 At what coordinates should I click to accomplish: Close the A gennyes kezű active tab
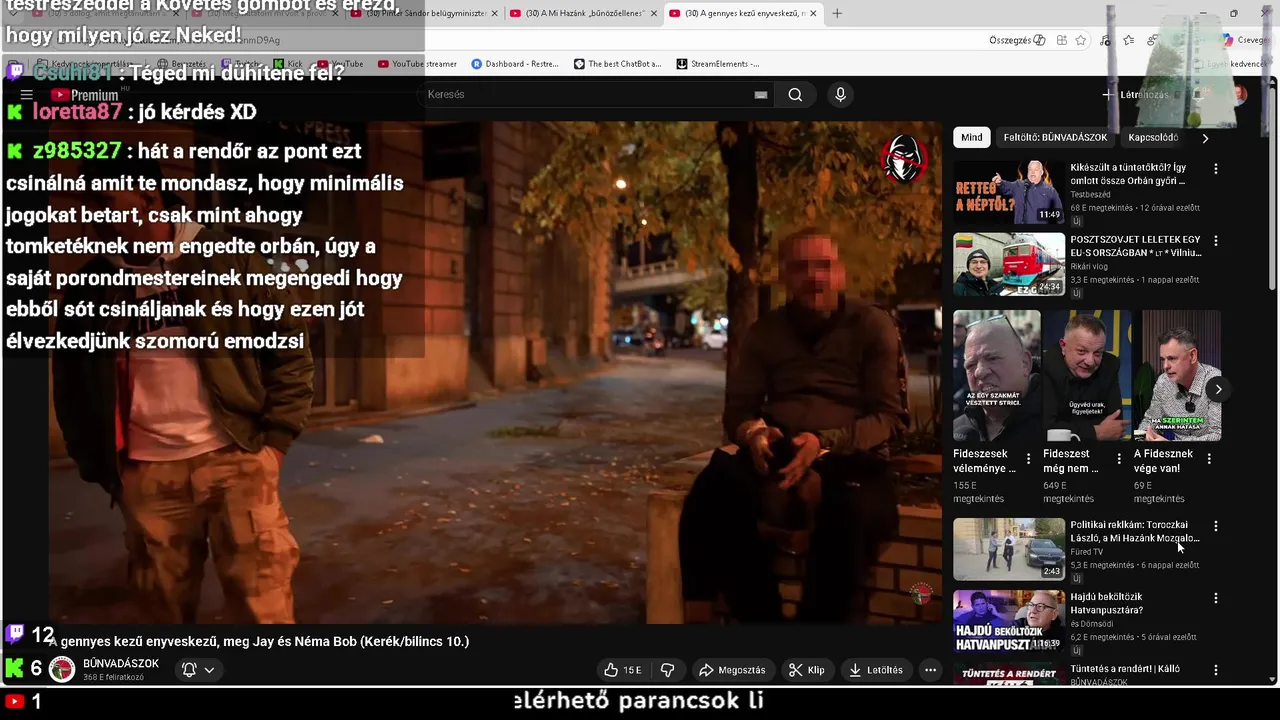(x=813, y=13)
